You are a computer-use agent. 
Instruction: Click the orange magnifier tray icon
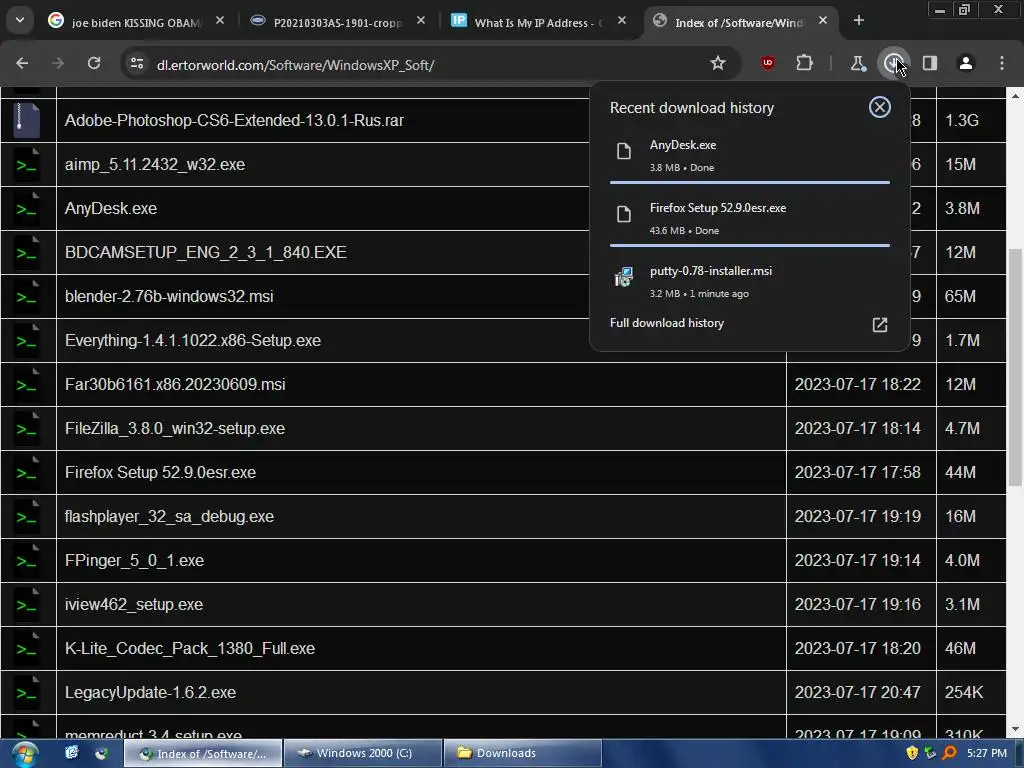click(950, 753)
